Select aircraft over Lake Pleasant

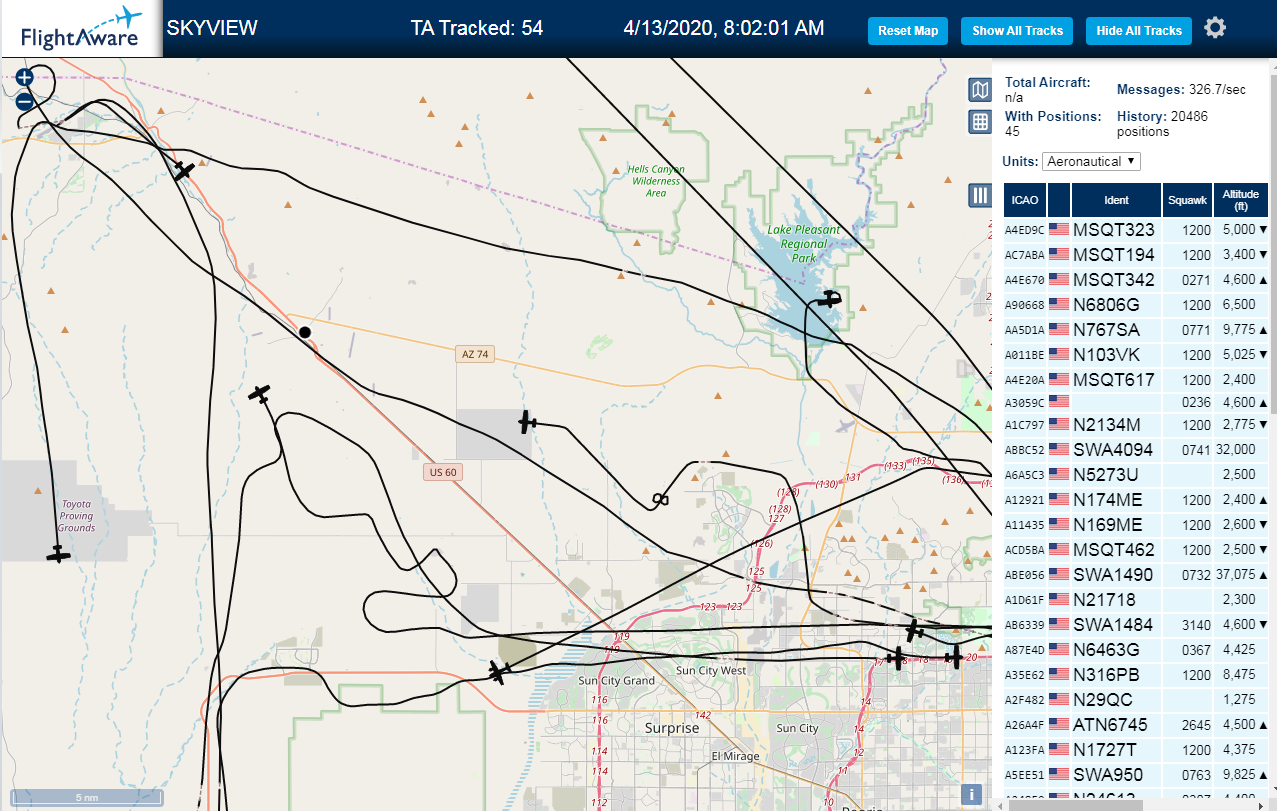828,298
